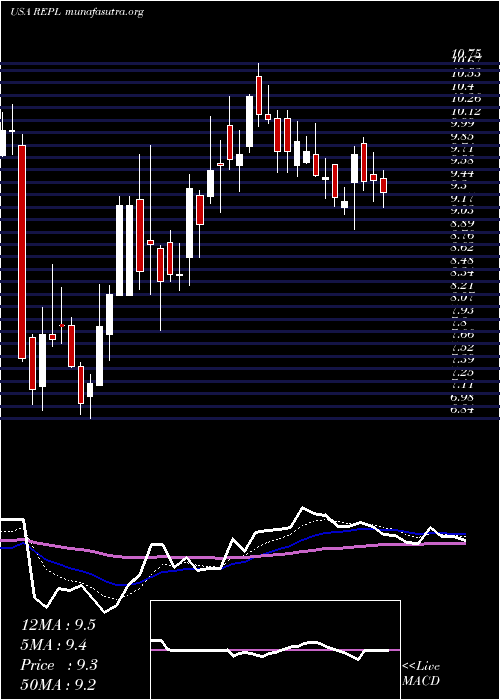Click the 10.75 top price label
Image resolution: width=500 pixels, height=700 pixels.
[467, 53]
